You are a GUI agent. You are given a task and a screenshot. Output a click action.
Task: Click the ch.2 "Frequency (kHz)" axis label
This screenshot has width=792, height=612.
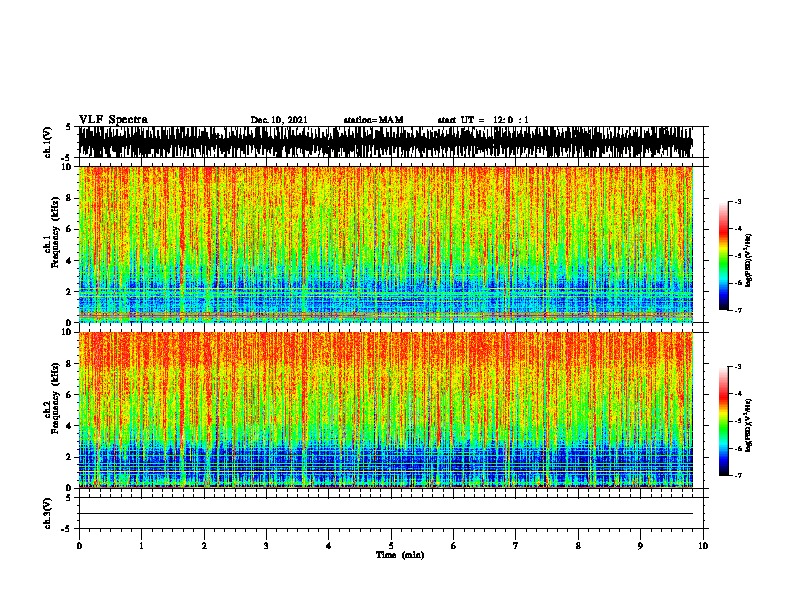55,398
